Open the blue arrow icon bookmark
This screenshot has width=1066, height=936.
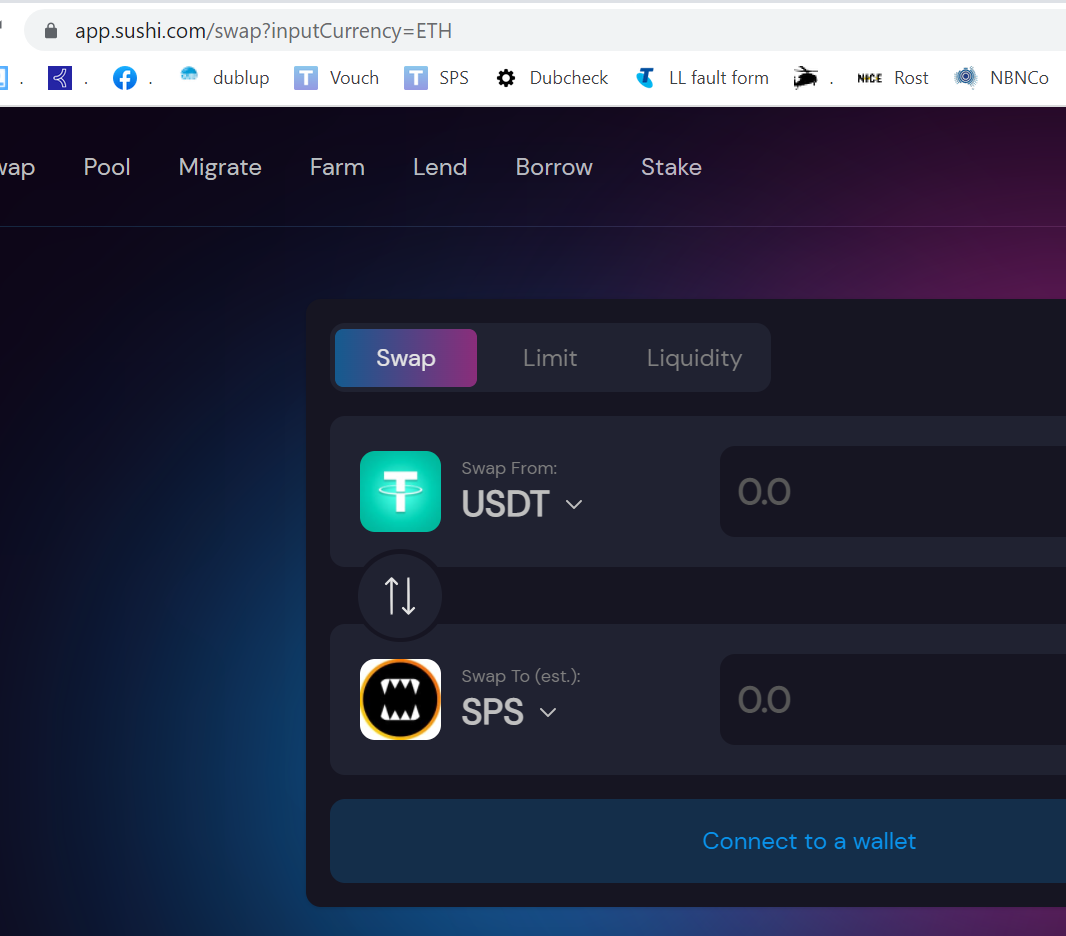[x=60, y=78]
